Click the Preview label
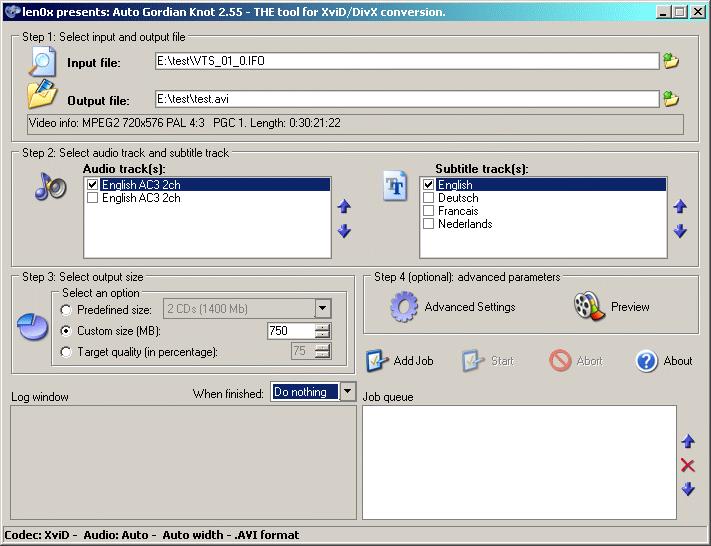Screen dimensions: 711x546 pos(630,307)
